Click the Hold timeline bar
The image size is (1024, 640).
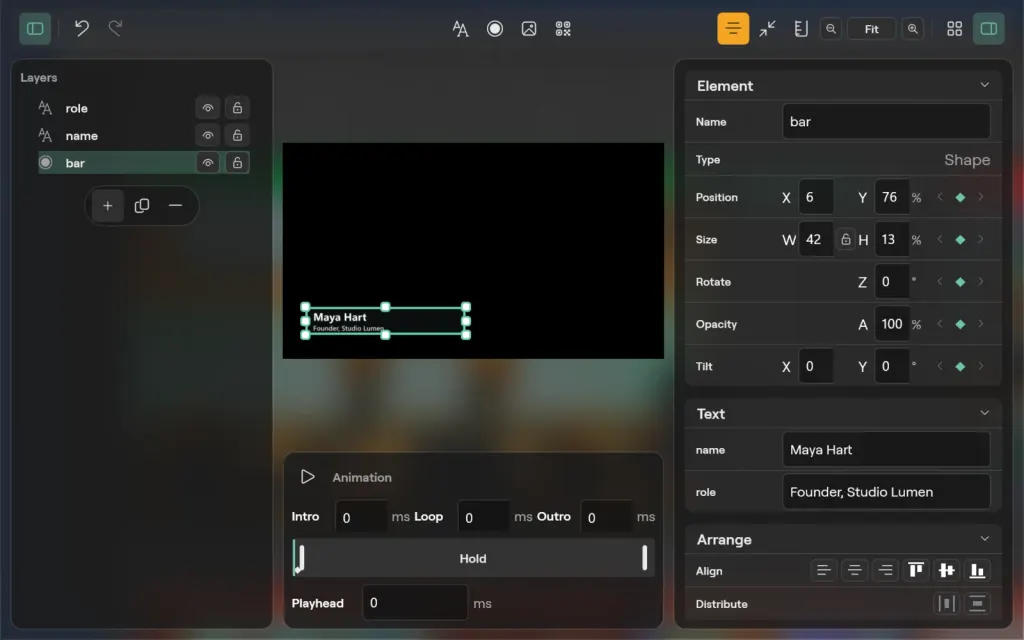coord(473,558)
